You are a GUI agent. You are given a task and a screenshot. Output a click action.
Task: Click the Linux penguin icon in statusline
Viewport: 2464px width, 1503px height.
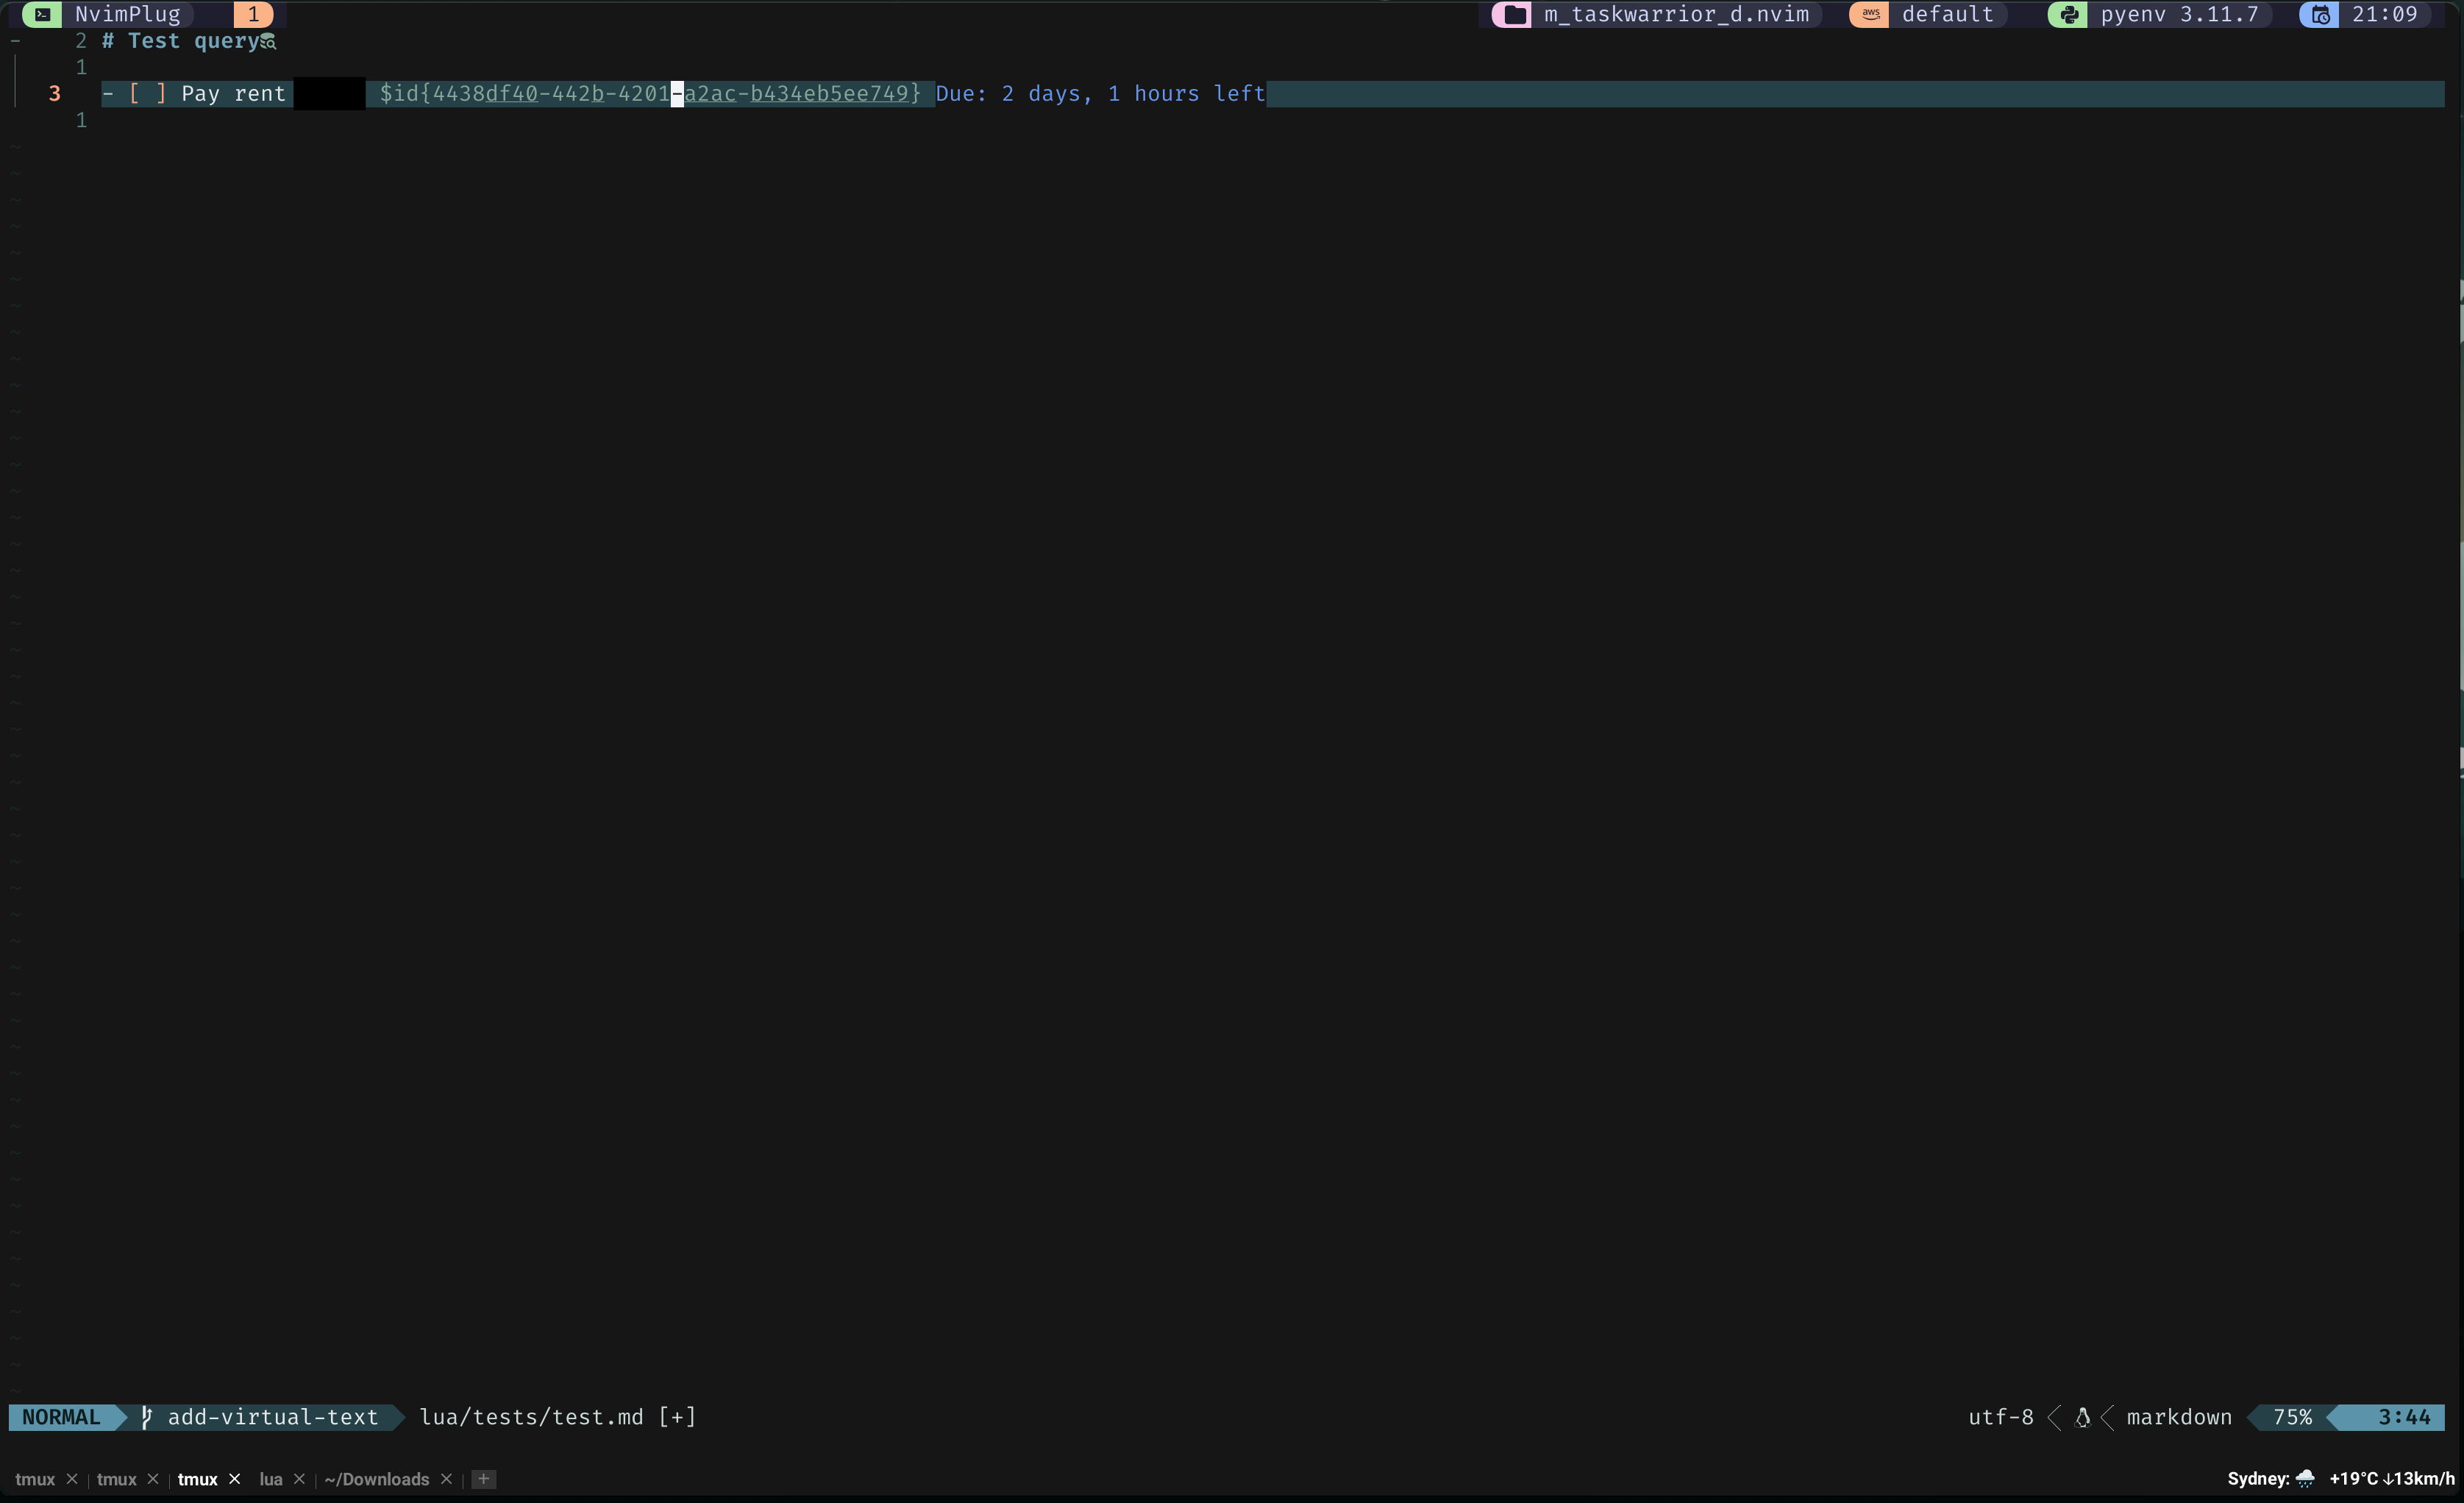click(x=2082, y=1417)
